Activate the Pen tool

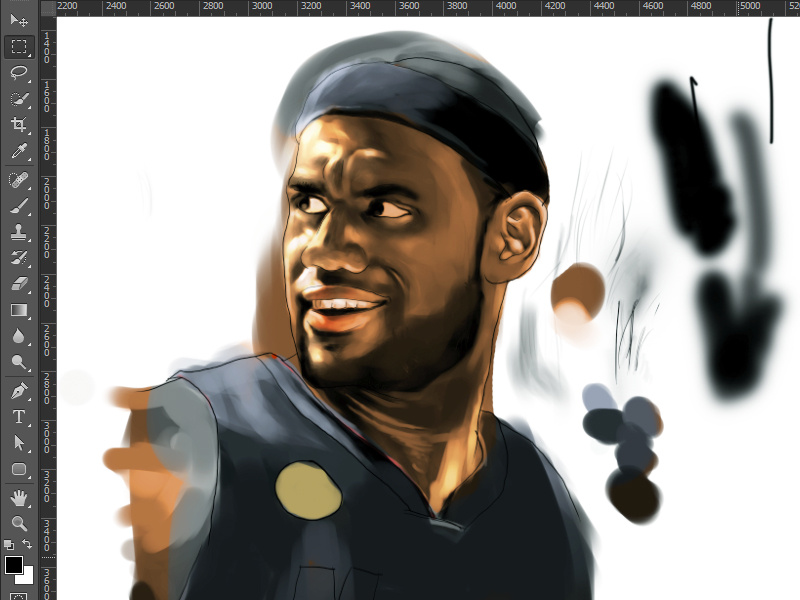[x=19, y=391]
